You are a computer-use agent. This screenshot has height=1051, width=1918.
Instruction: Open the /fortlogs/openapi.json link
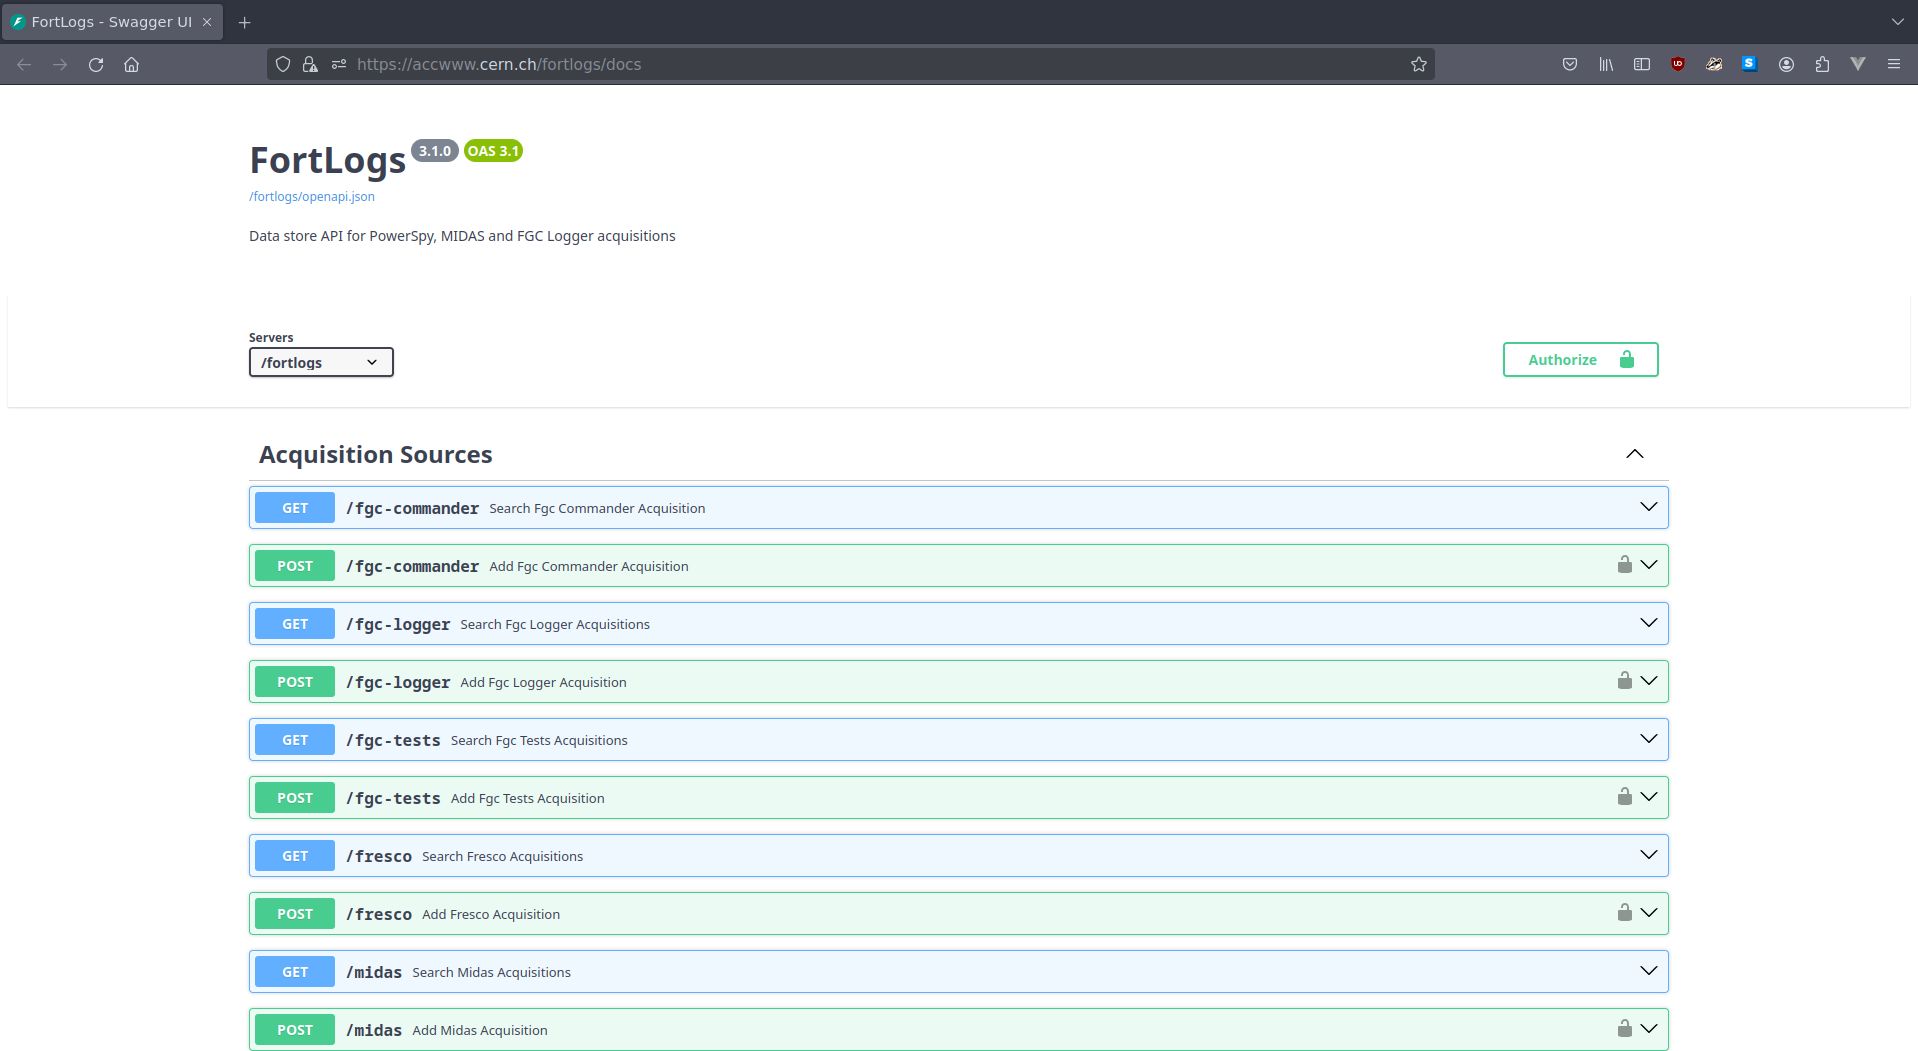click(x=312, y=197)
